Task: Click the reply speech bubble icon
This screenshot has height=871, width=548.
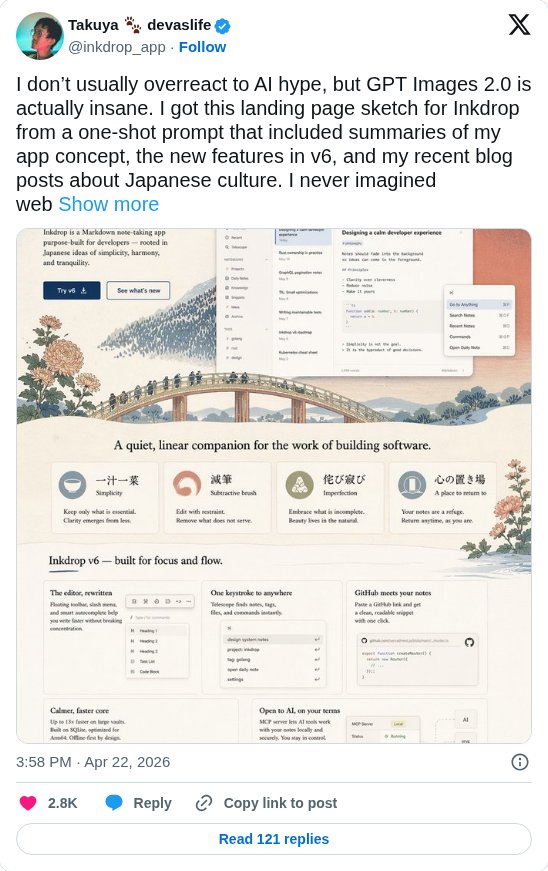Action: (114, 803)
